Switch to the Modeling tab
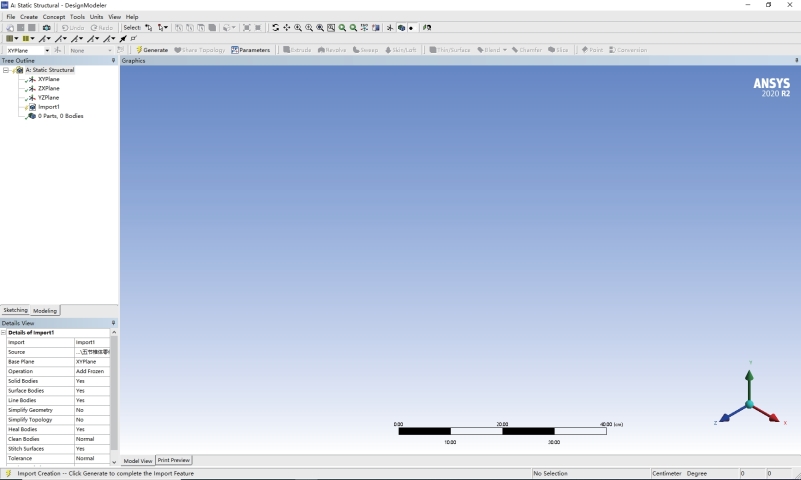The height and width of the screenshot is (480, 801). 45,310
